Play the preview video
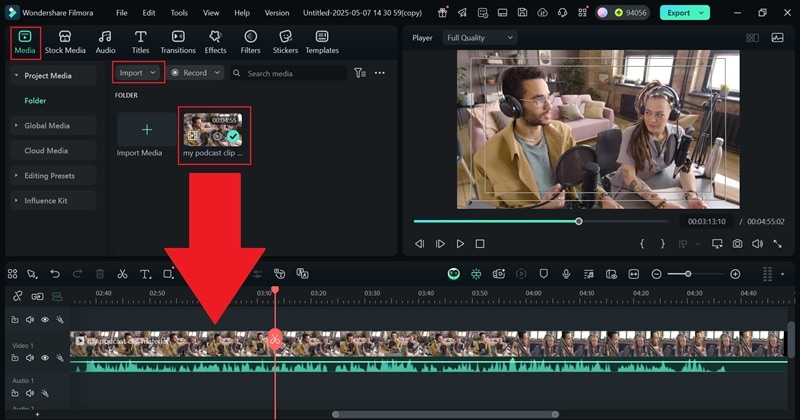 click(x=460, y=244)
